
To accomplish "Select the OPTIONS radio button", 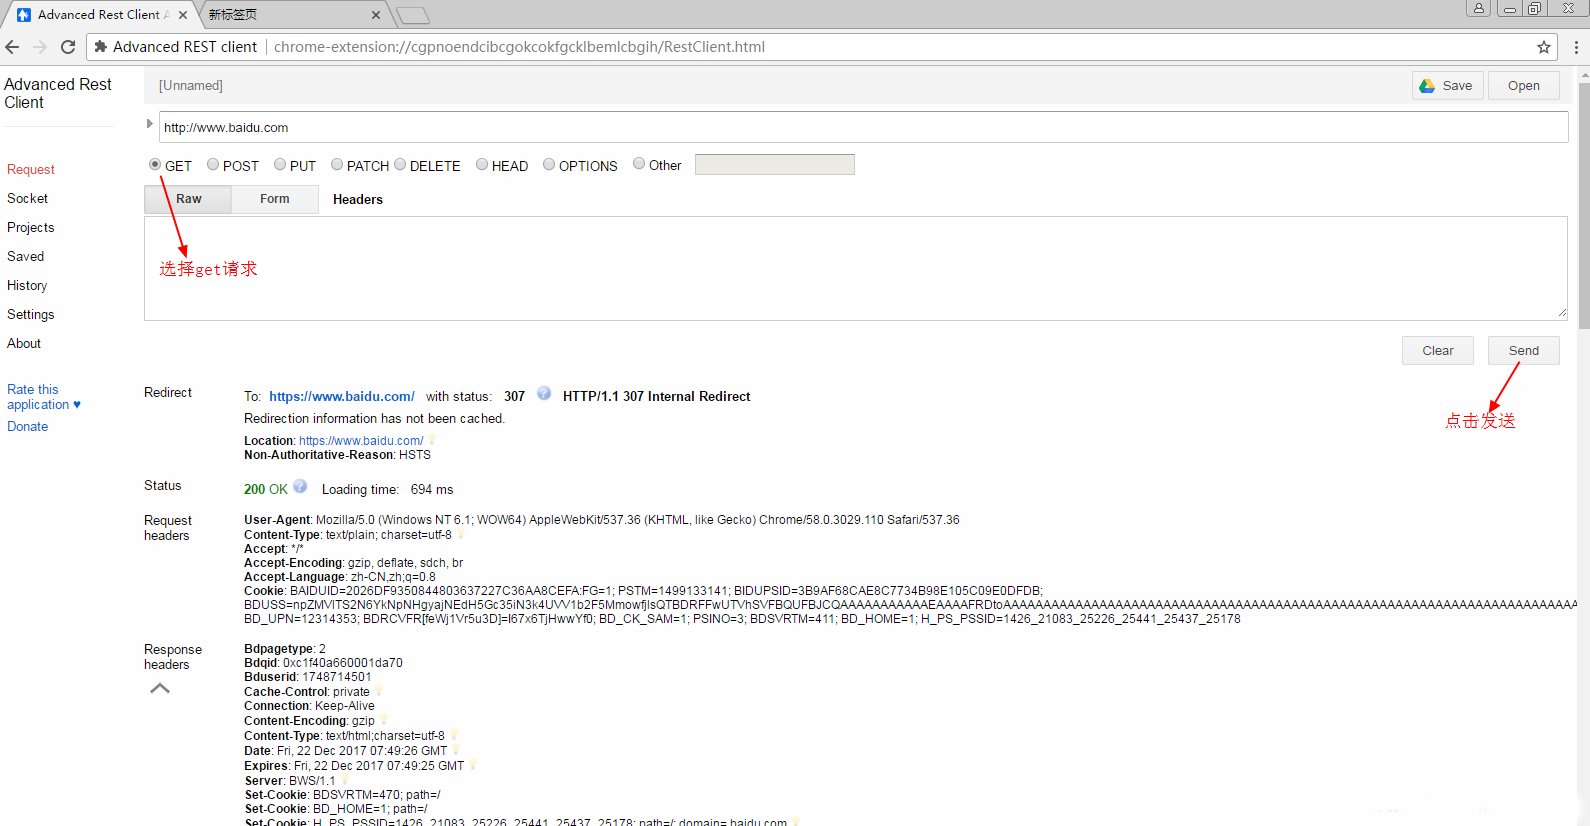I will 549,165.
